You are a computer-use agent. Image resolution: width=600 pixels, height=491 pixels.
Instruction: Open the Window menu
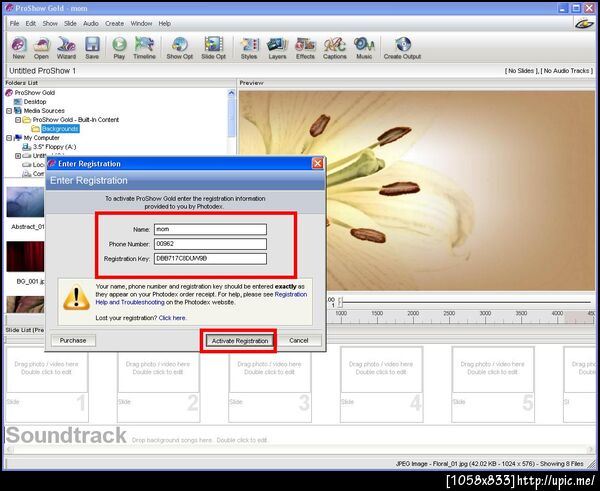[141, 23]
